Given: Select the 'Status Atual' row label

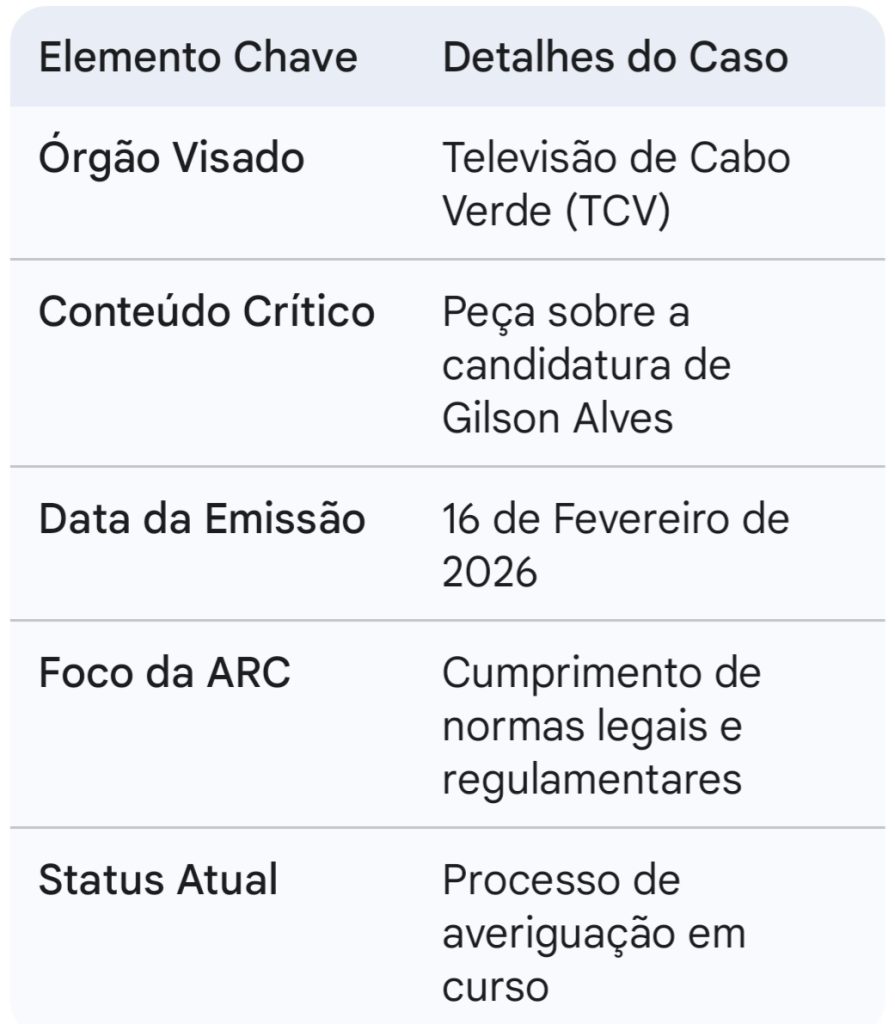Looking at the screenshot, I should pyautogui.click(x=158, y=881).
